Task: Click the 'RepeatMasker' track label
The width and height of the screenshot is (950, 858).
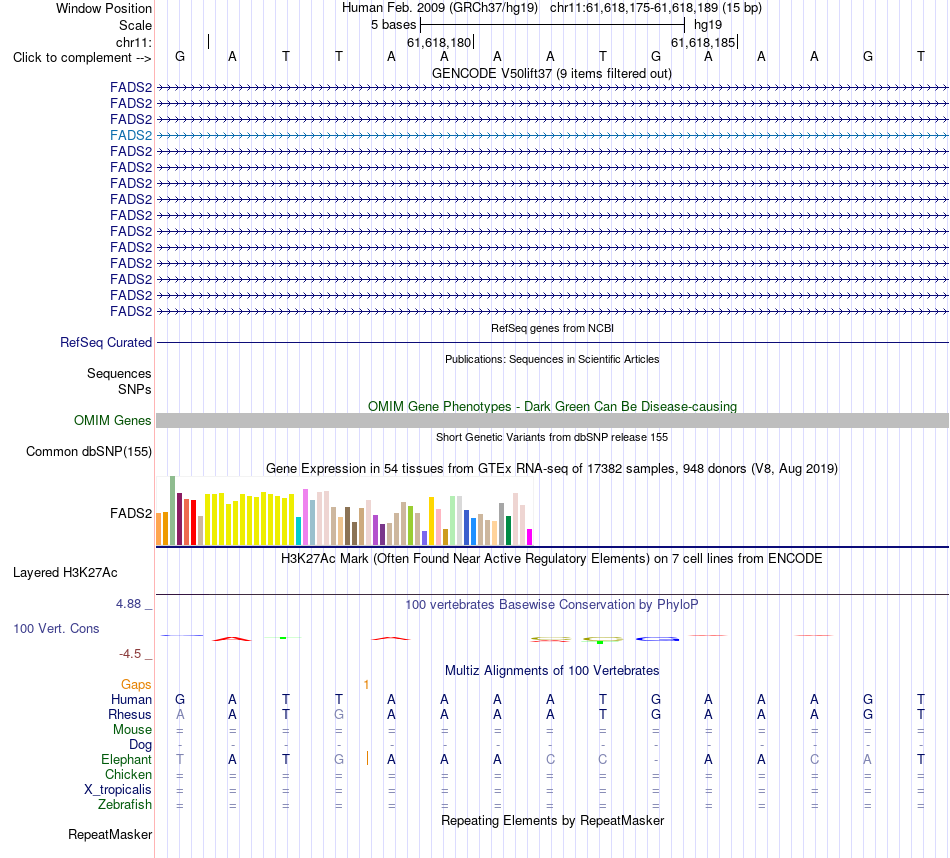Action: tap(110, 834)
